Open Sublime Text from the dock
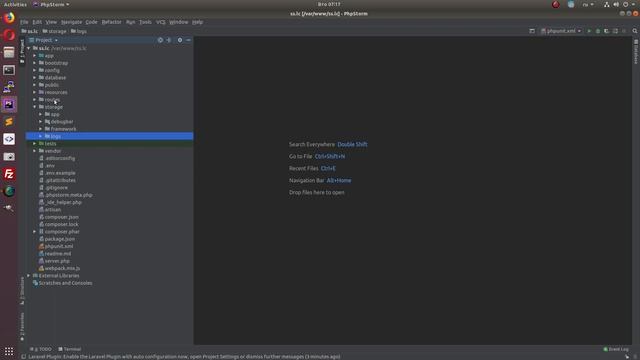This screenshot has height=360, width=640. (x=9, y=122)
